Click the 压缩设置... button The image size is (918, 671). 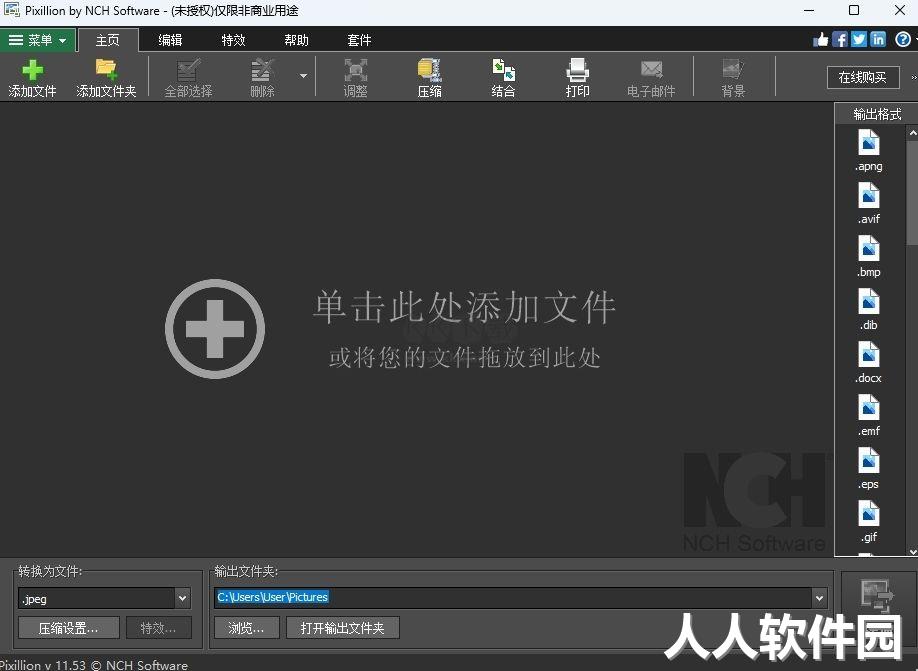click(68, 628)
